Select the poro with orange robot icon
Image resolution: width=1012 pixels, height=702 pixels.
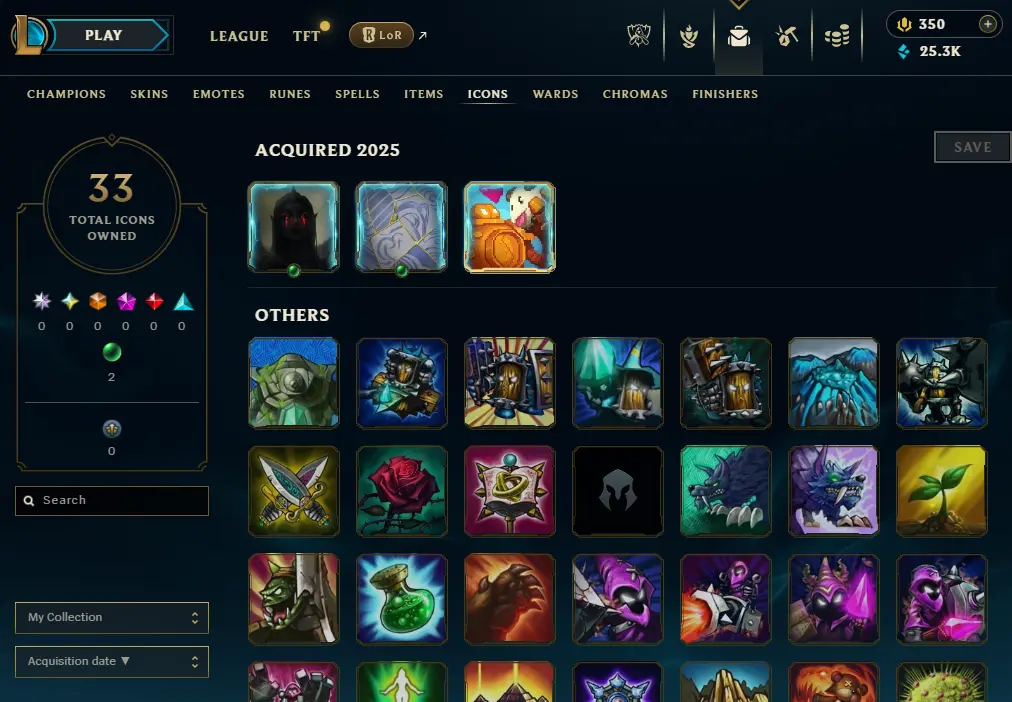click(x=509, y=227)
